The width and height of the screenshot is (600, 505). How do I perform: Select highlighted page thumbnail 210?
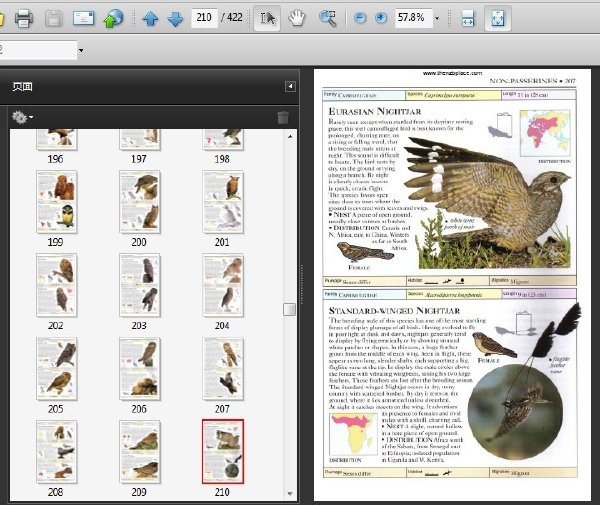tap(223, 452)
